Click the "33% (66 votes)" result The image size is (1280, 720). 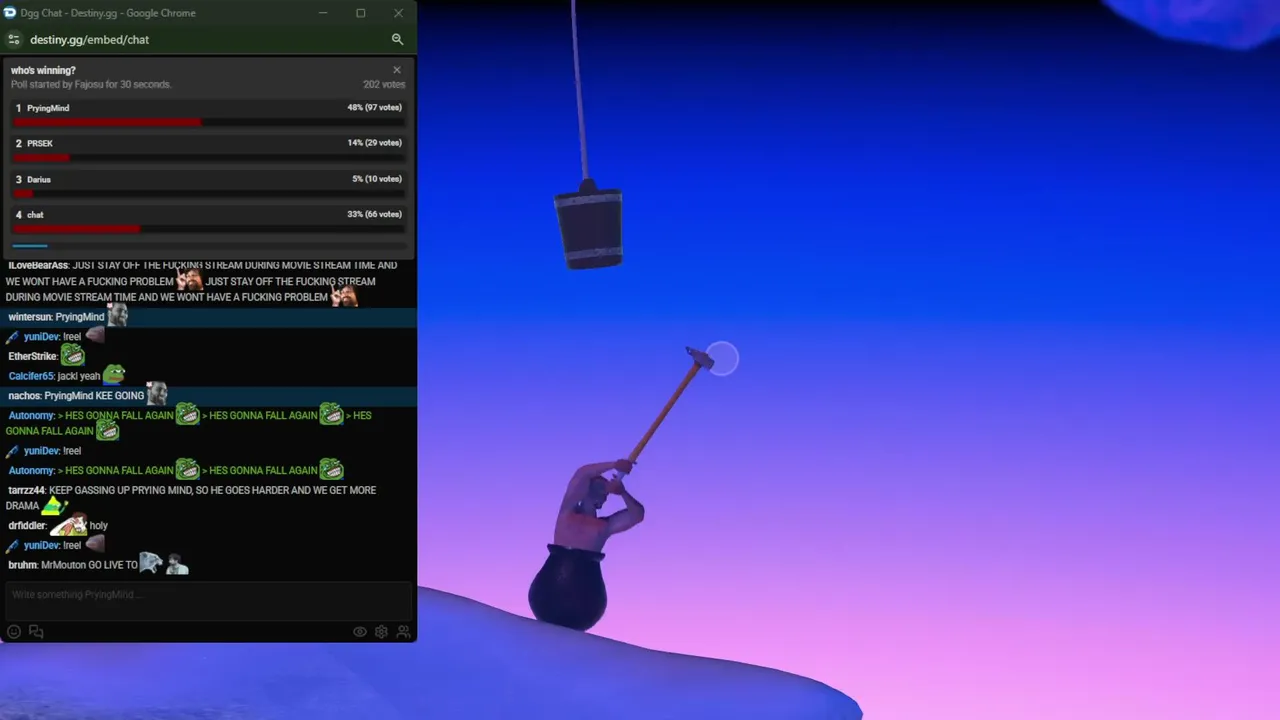coord(374,214)
